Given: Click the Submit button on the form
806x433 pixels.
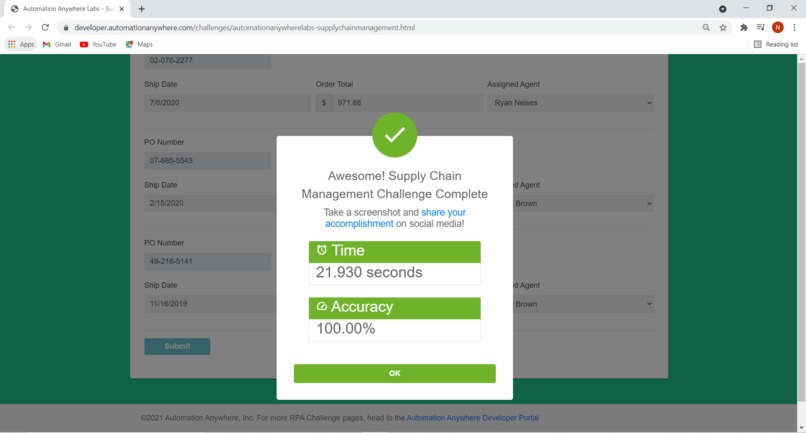Looking at the screenshot, I should 177,346.
